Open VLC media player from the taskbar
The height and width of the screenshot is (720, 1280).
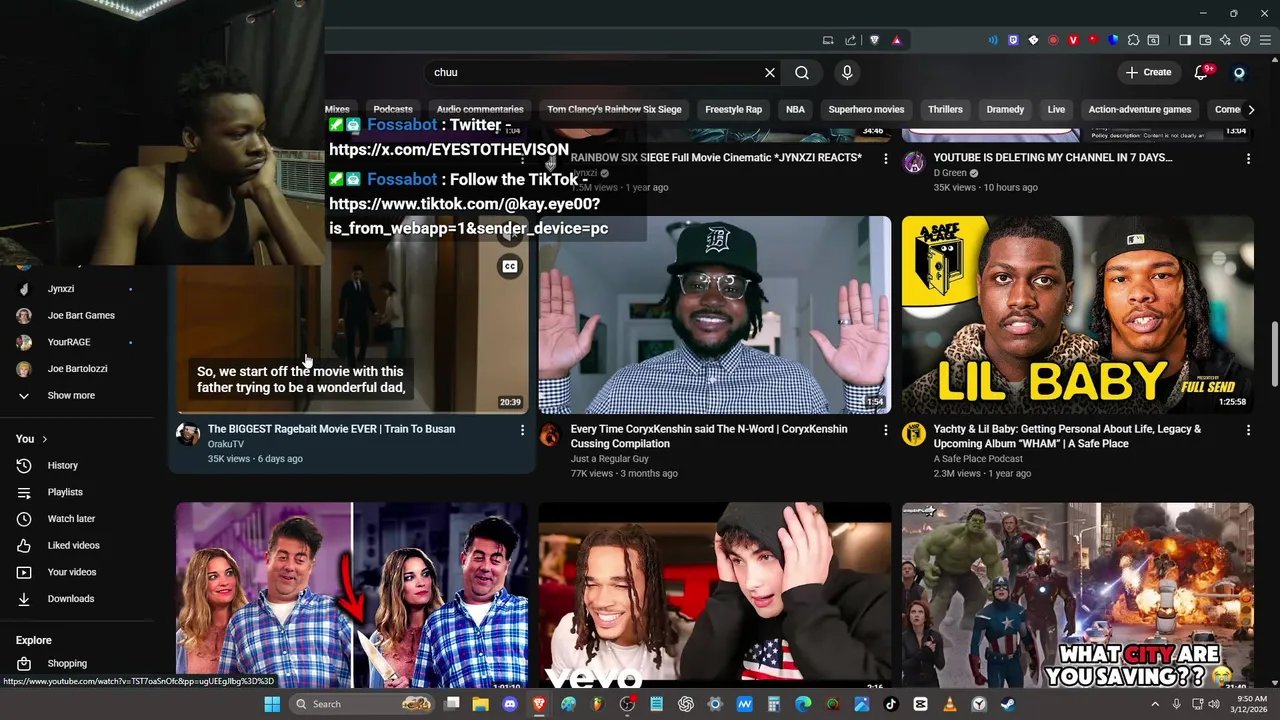949,704
